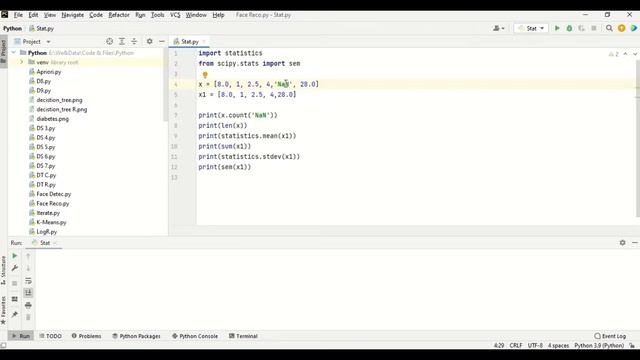Screen dimensions: 640x360
Task: Open Run panel settings gear
Action: tap(622, 242)
